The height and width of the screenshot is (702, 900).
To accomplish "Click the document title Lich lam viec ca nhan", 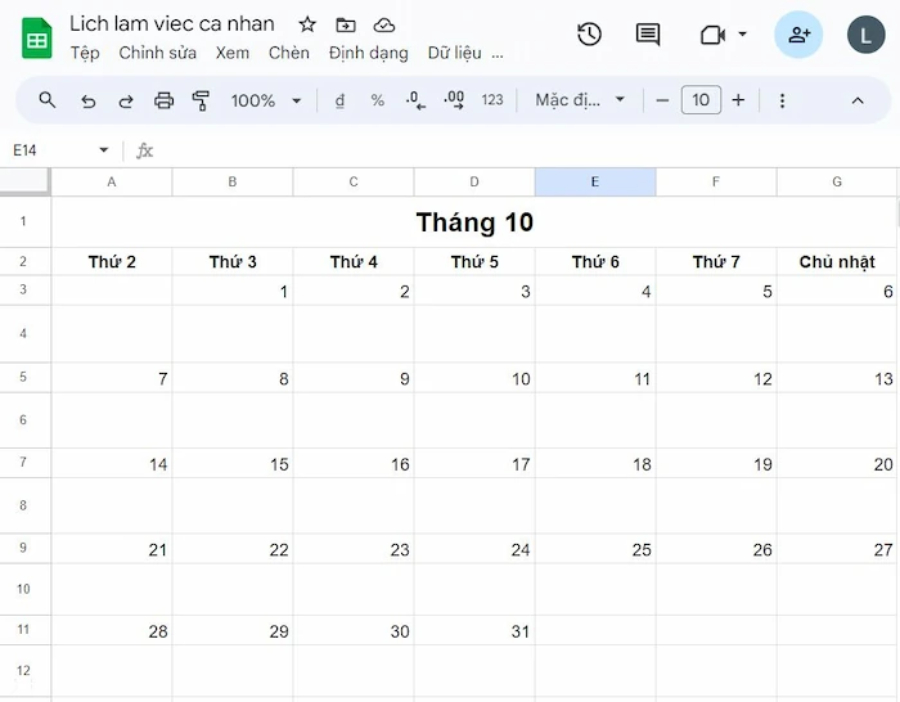I will pos(172,24).
